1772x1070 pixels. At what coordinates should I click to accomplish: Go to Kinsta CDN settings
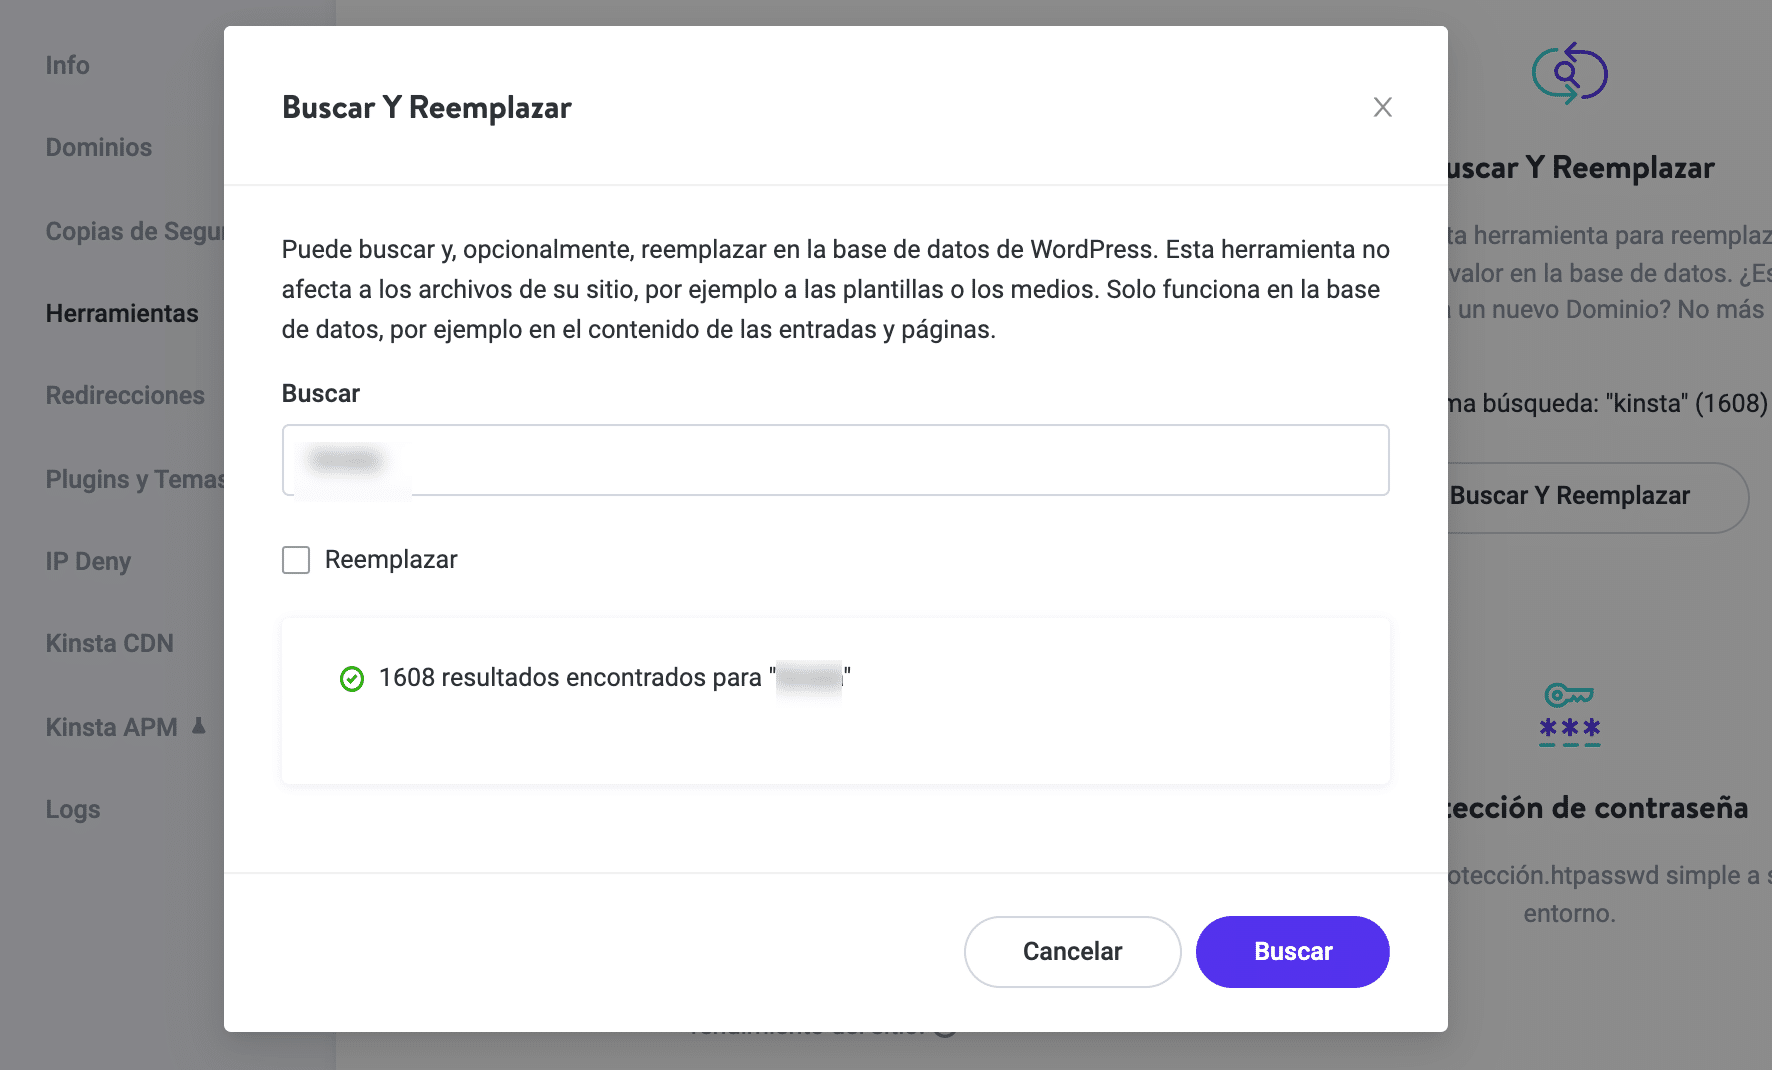(110, 644)
